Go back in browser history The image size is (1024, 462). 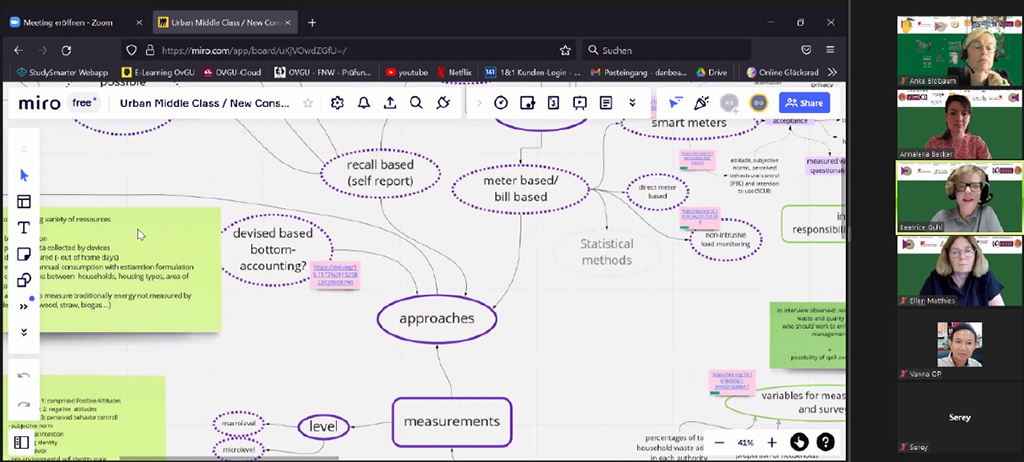click(x=18, y=50)
